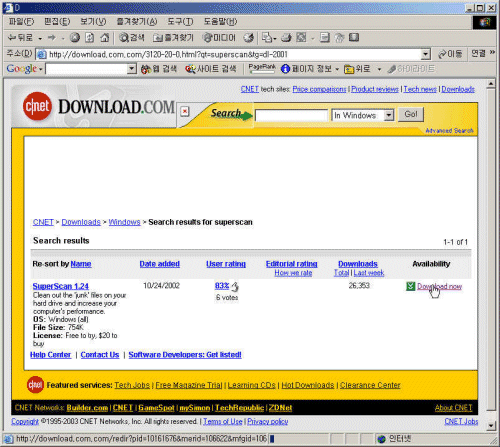The height and width of the screenshot is (447, 500).
Task: Open the View (보기) menu
Action: [93, 22]
